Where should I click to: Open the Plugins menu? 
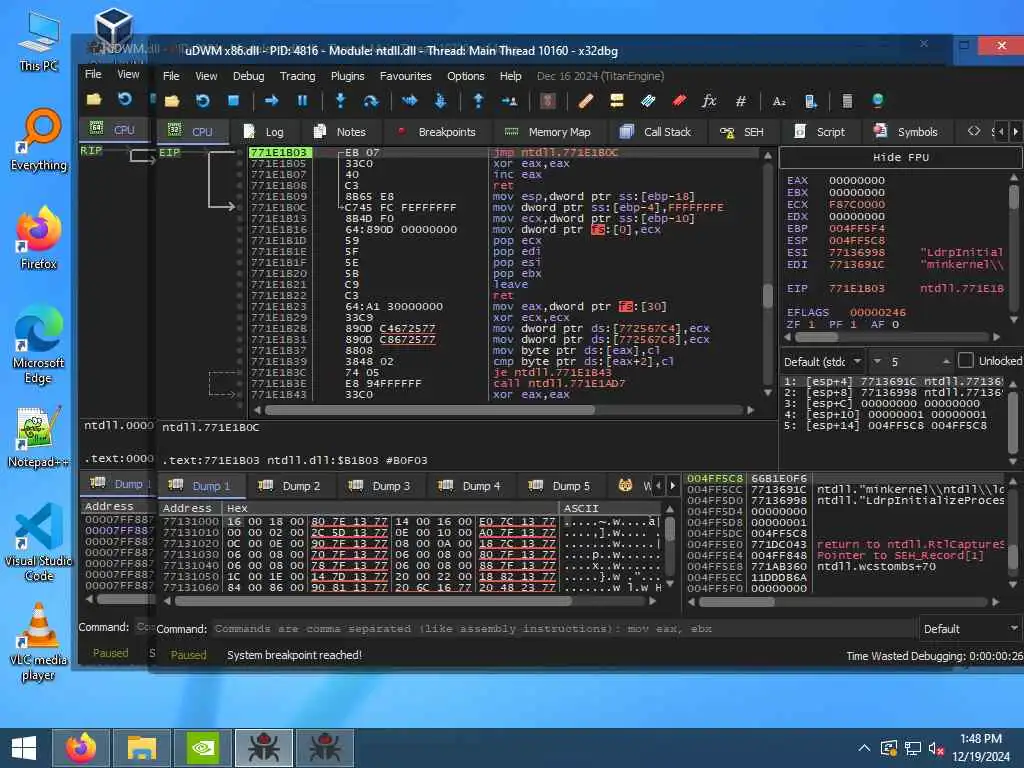pyautogui.click(x=347, y=76)
